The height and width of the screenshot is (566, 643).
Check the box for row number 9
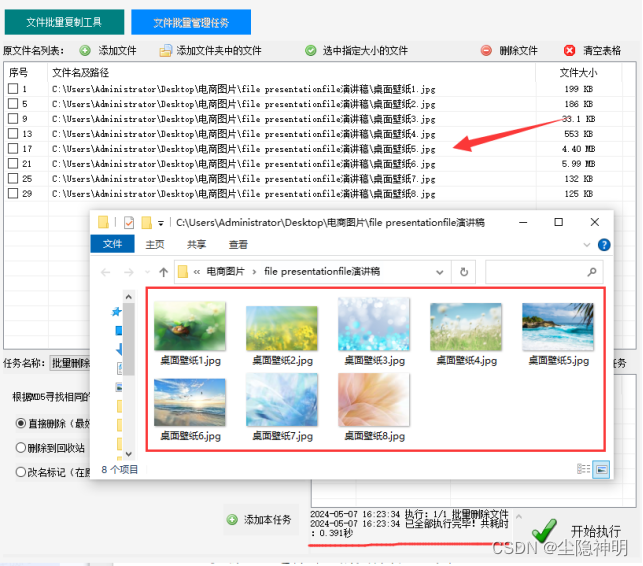pos(13,119)
